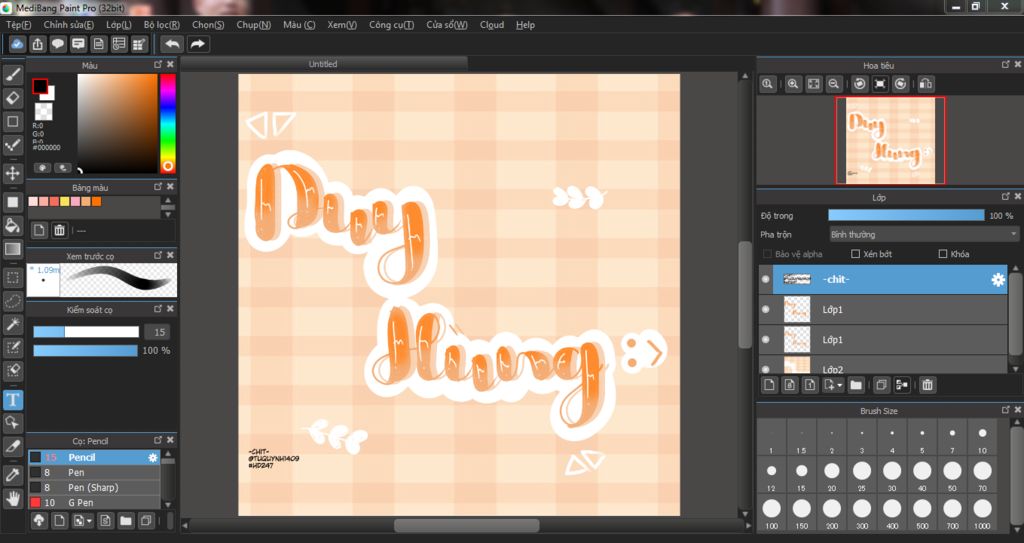Open the Chỉnh sửa(E) menu
Viewport: 1024px width, 543px height.
tap(69, 25)
